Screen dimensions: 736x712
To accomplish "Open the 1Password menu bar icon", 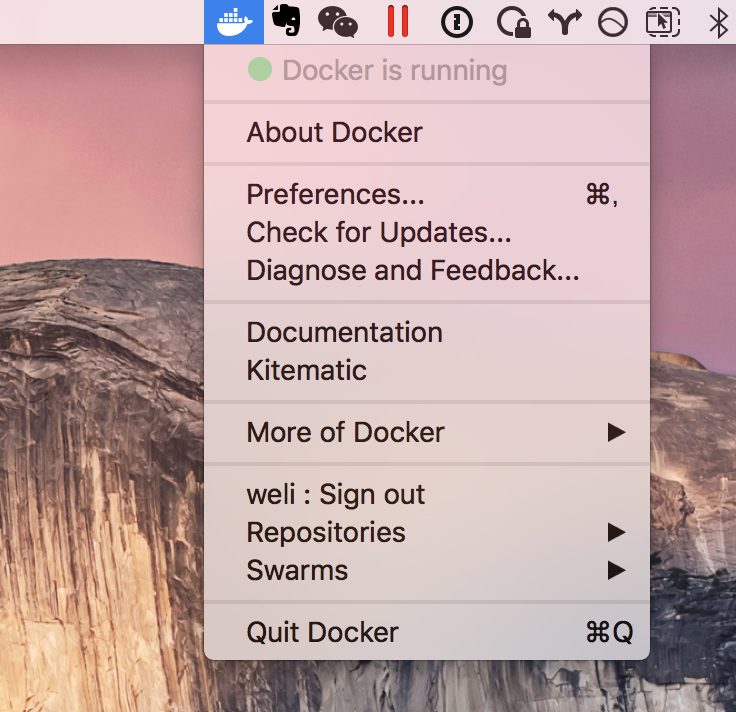I will 457,22.
